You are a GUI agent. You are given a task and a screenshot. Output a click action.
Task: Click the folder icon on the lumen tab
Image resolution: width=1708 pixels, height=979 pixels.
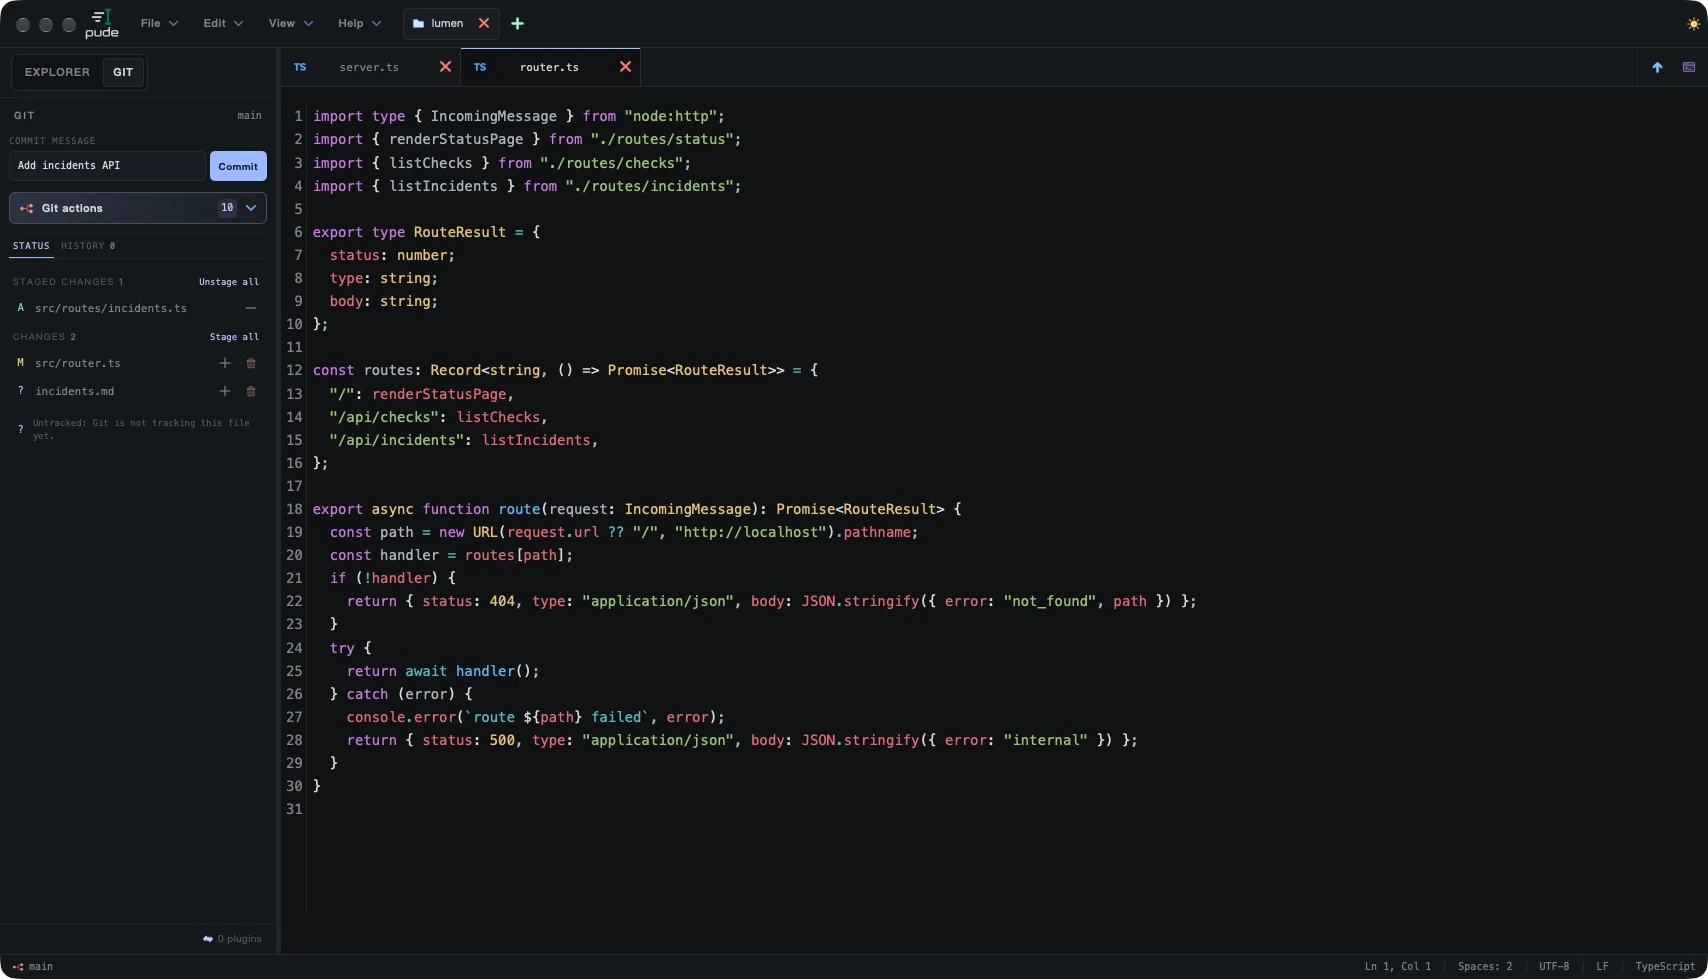point(418,23)
